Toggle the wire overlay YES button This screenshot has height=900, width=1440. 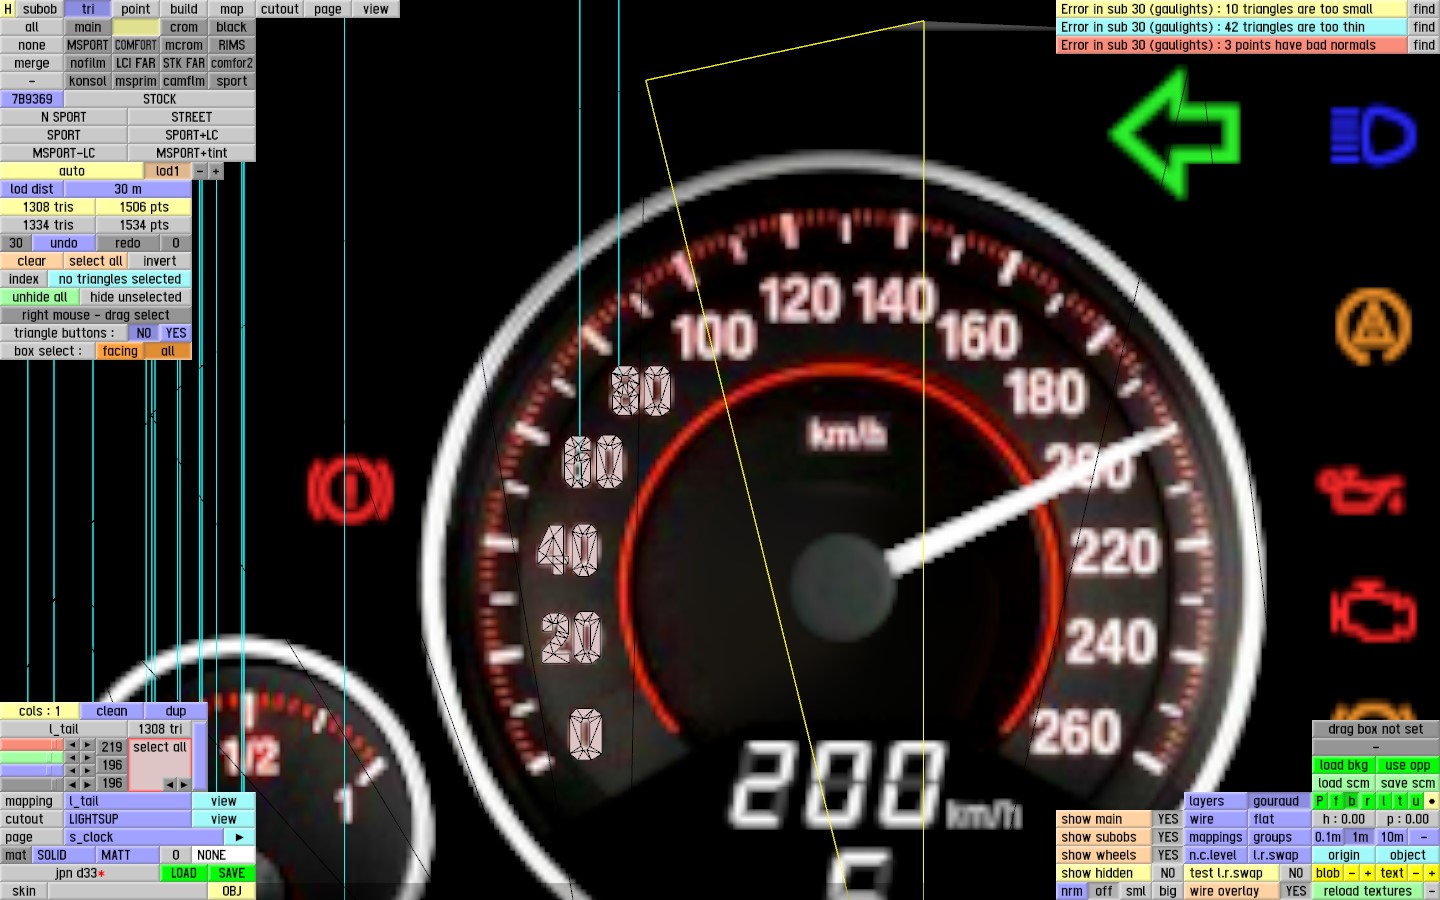pos(1296,891)
